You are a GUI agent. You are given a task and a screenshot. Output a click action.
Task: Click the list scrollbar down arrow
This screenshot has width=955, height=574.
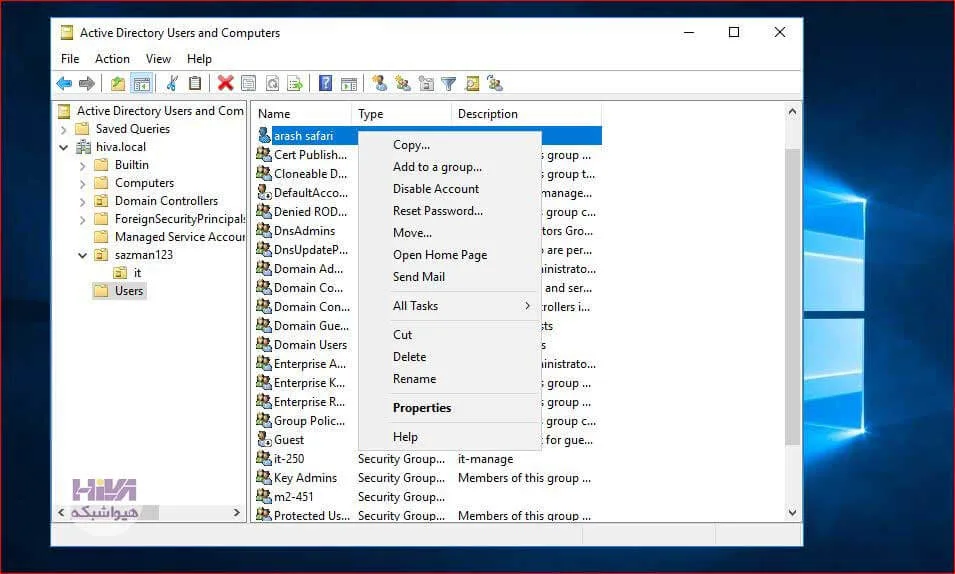tap(792, 512)
